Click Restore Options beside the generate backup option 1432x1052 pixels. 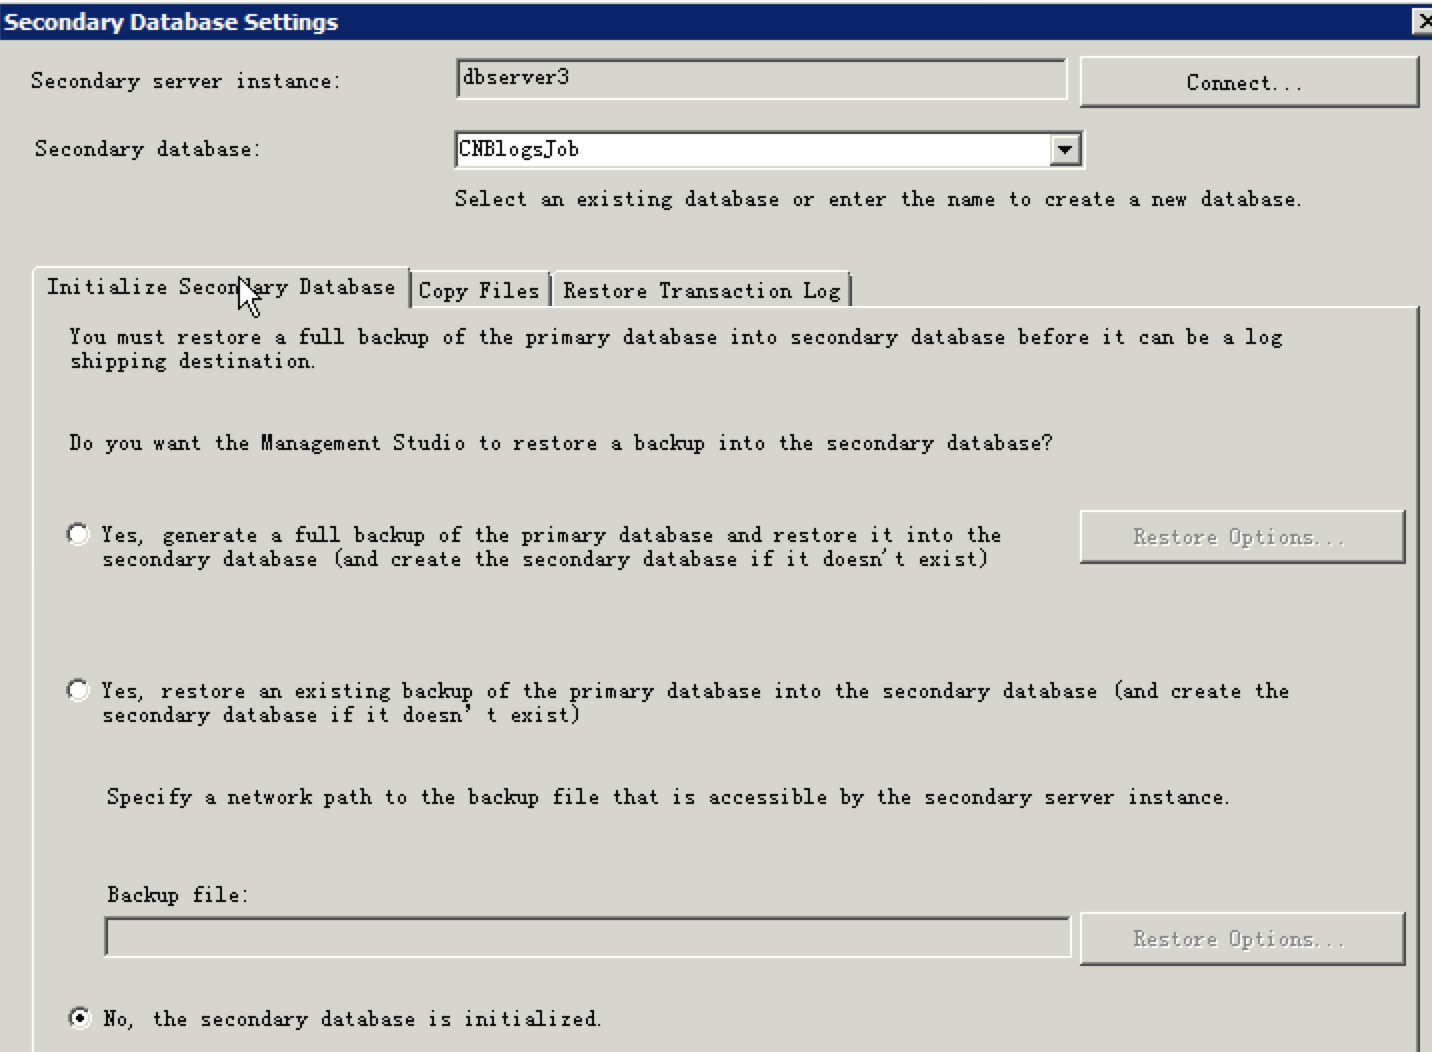(x=1241, y=537)
